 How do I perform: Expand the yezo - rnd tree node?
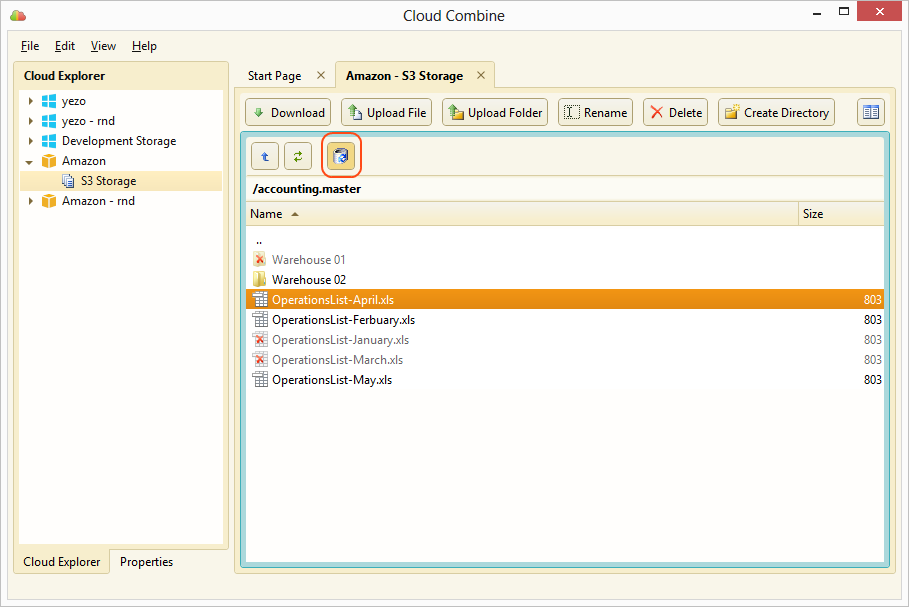(31, 121)
